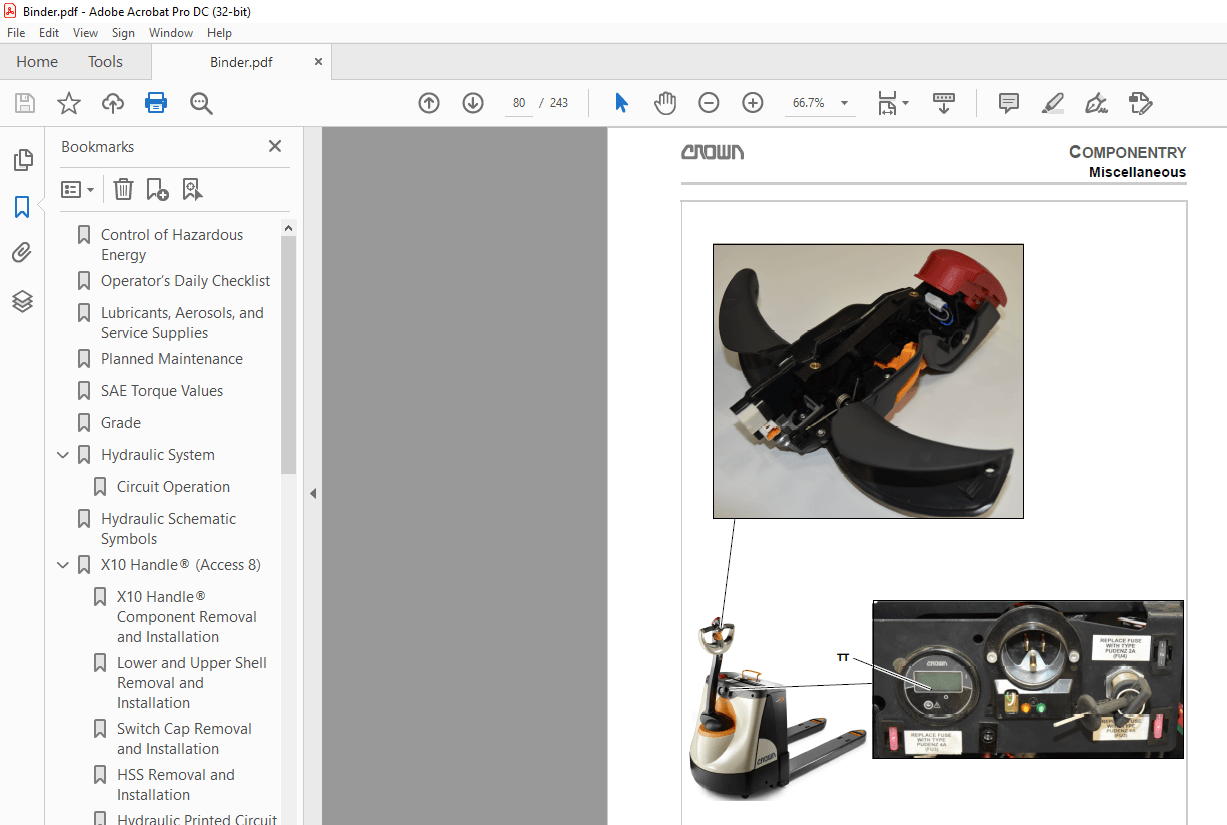The height and width of the screenshot is (825, 1227).
Task: Switch to the Tools tab
Action: (105, 62)
